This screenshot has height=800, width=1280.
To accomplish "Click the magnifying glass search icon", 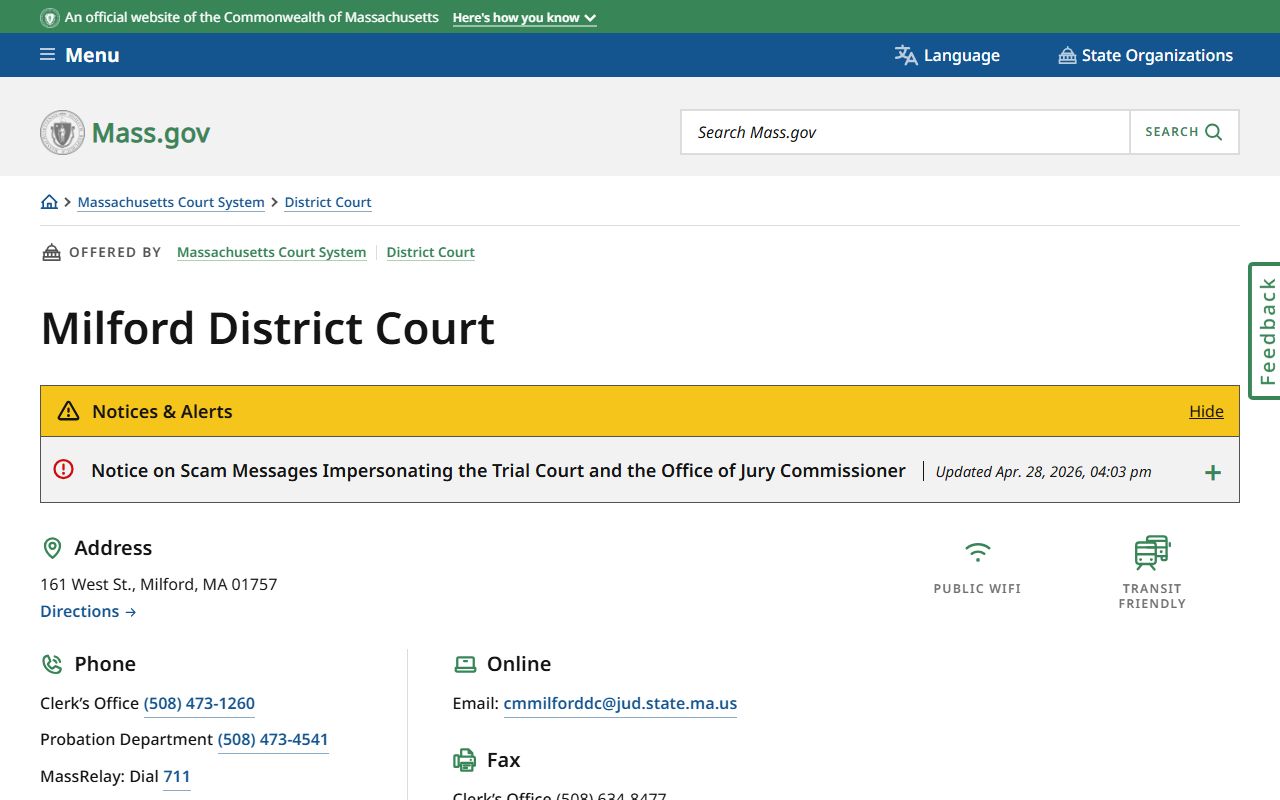I will coord(1214,132).
